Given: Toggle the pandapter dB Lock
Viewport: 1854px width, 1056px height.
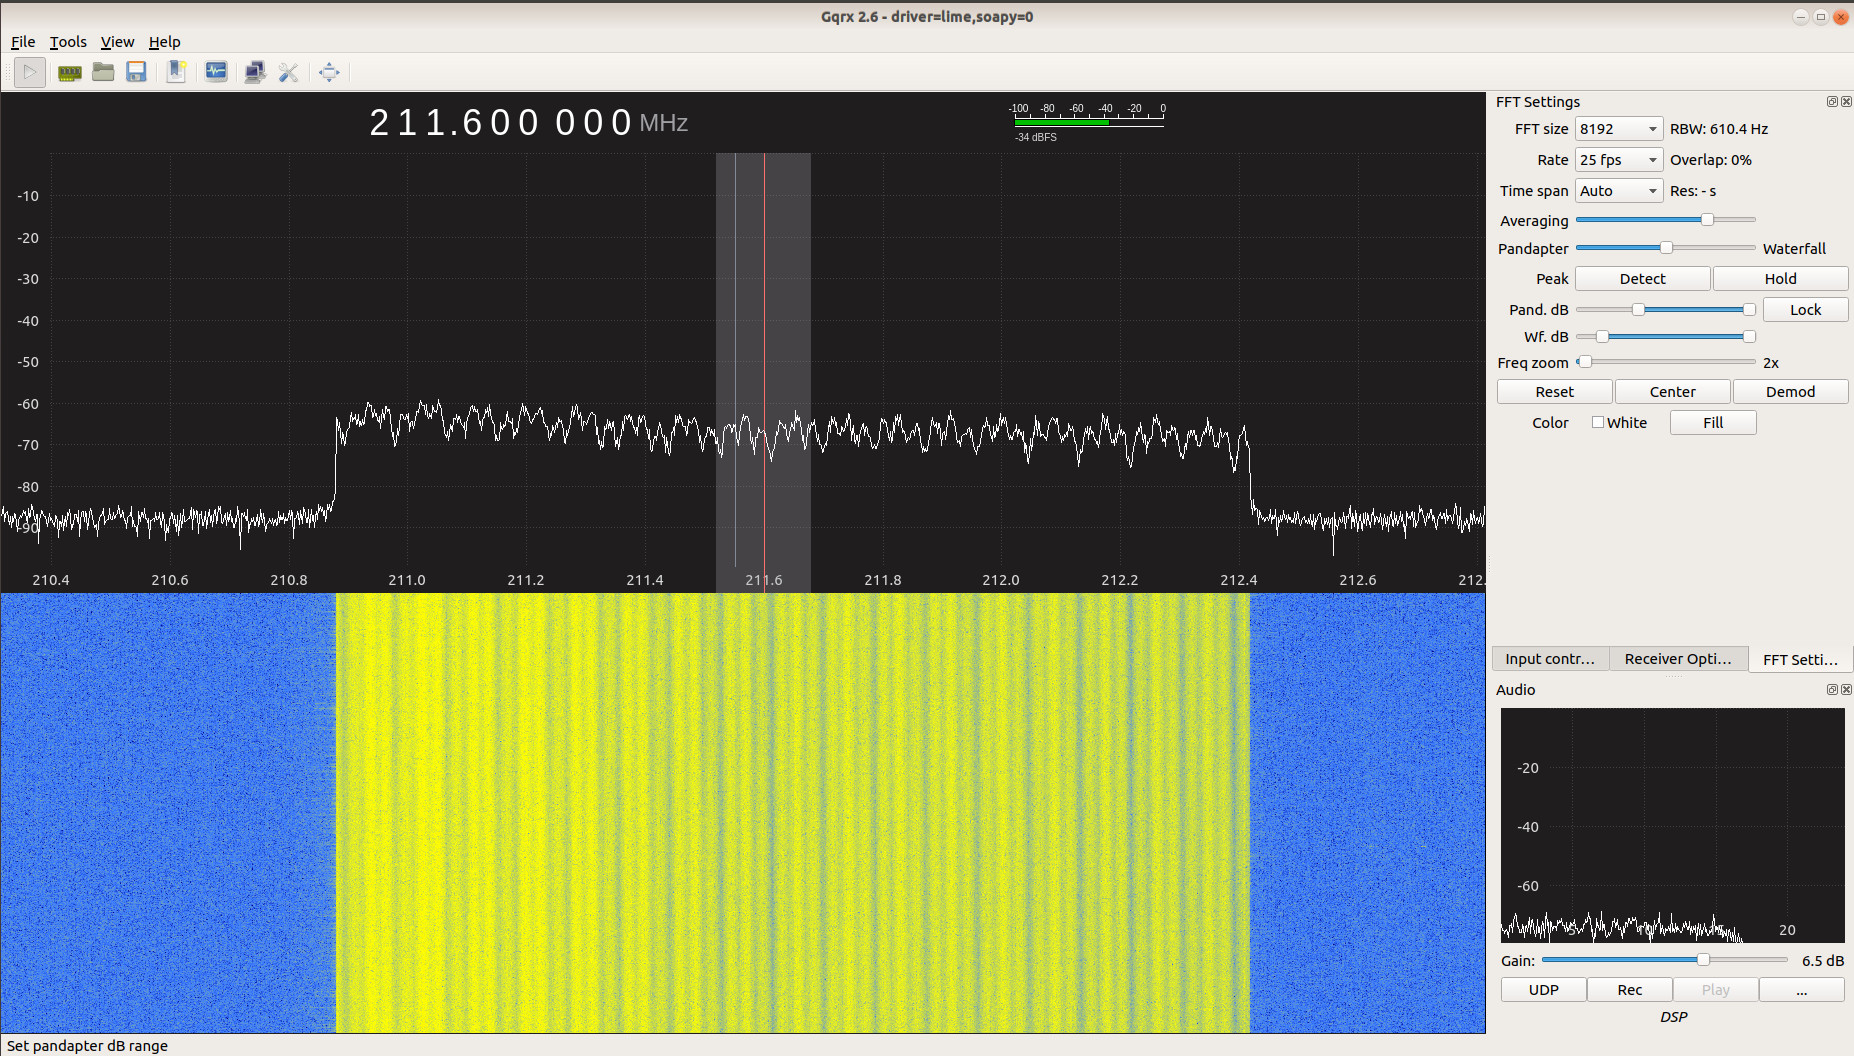Looking at the screenshot, I should pyautogui.click(x=1806, y=309).
